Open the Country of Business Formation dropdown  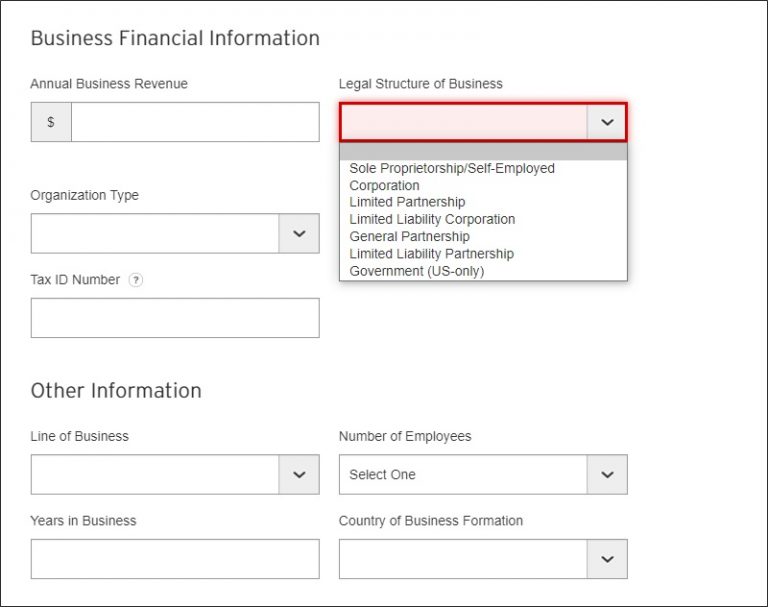tap(606, 559)
